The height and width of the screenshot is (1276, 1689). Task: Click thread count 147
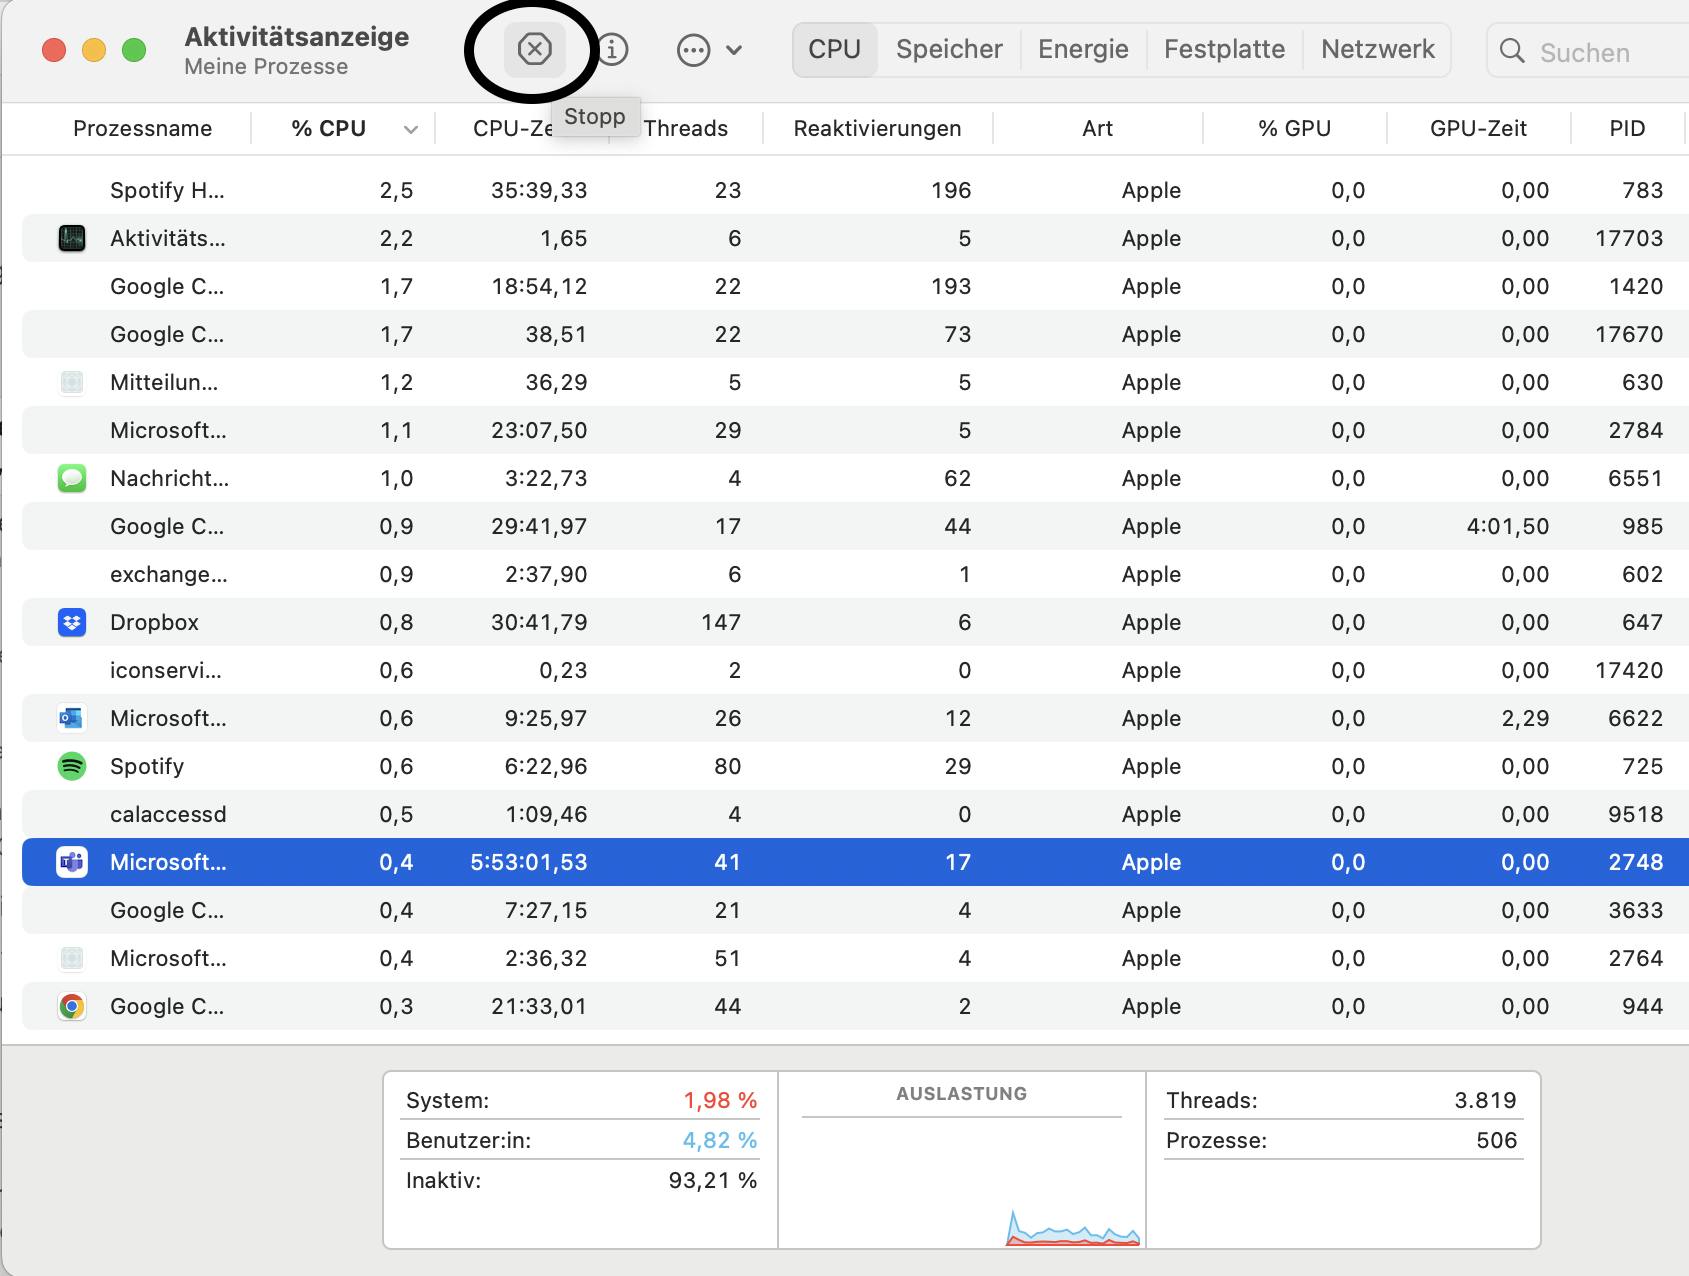[x=721, y=622]
